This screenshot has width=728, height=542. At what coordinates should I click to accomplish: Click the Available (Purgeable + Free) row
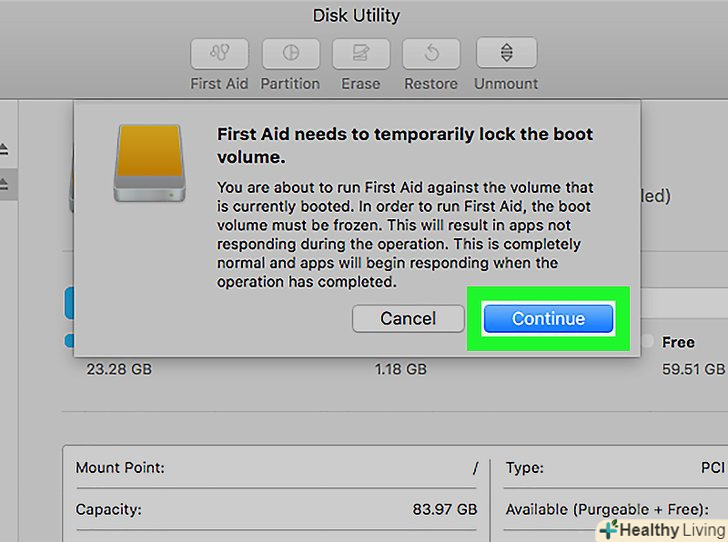pos(610,508)
